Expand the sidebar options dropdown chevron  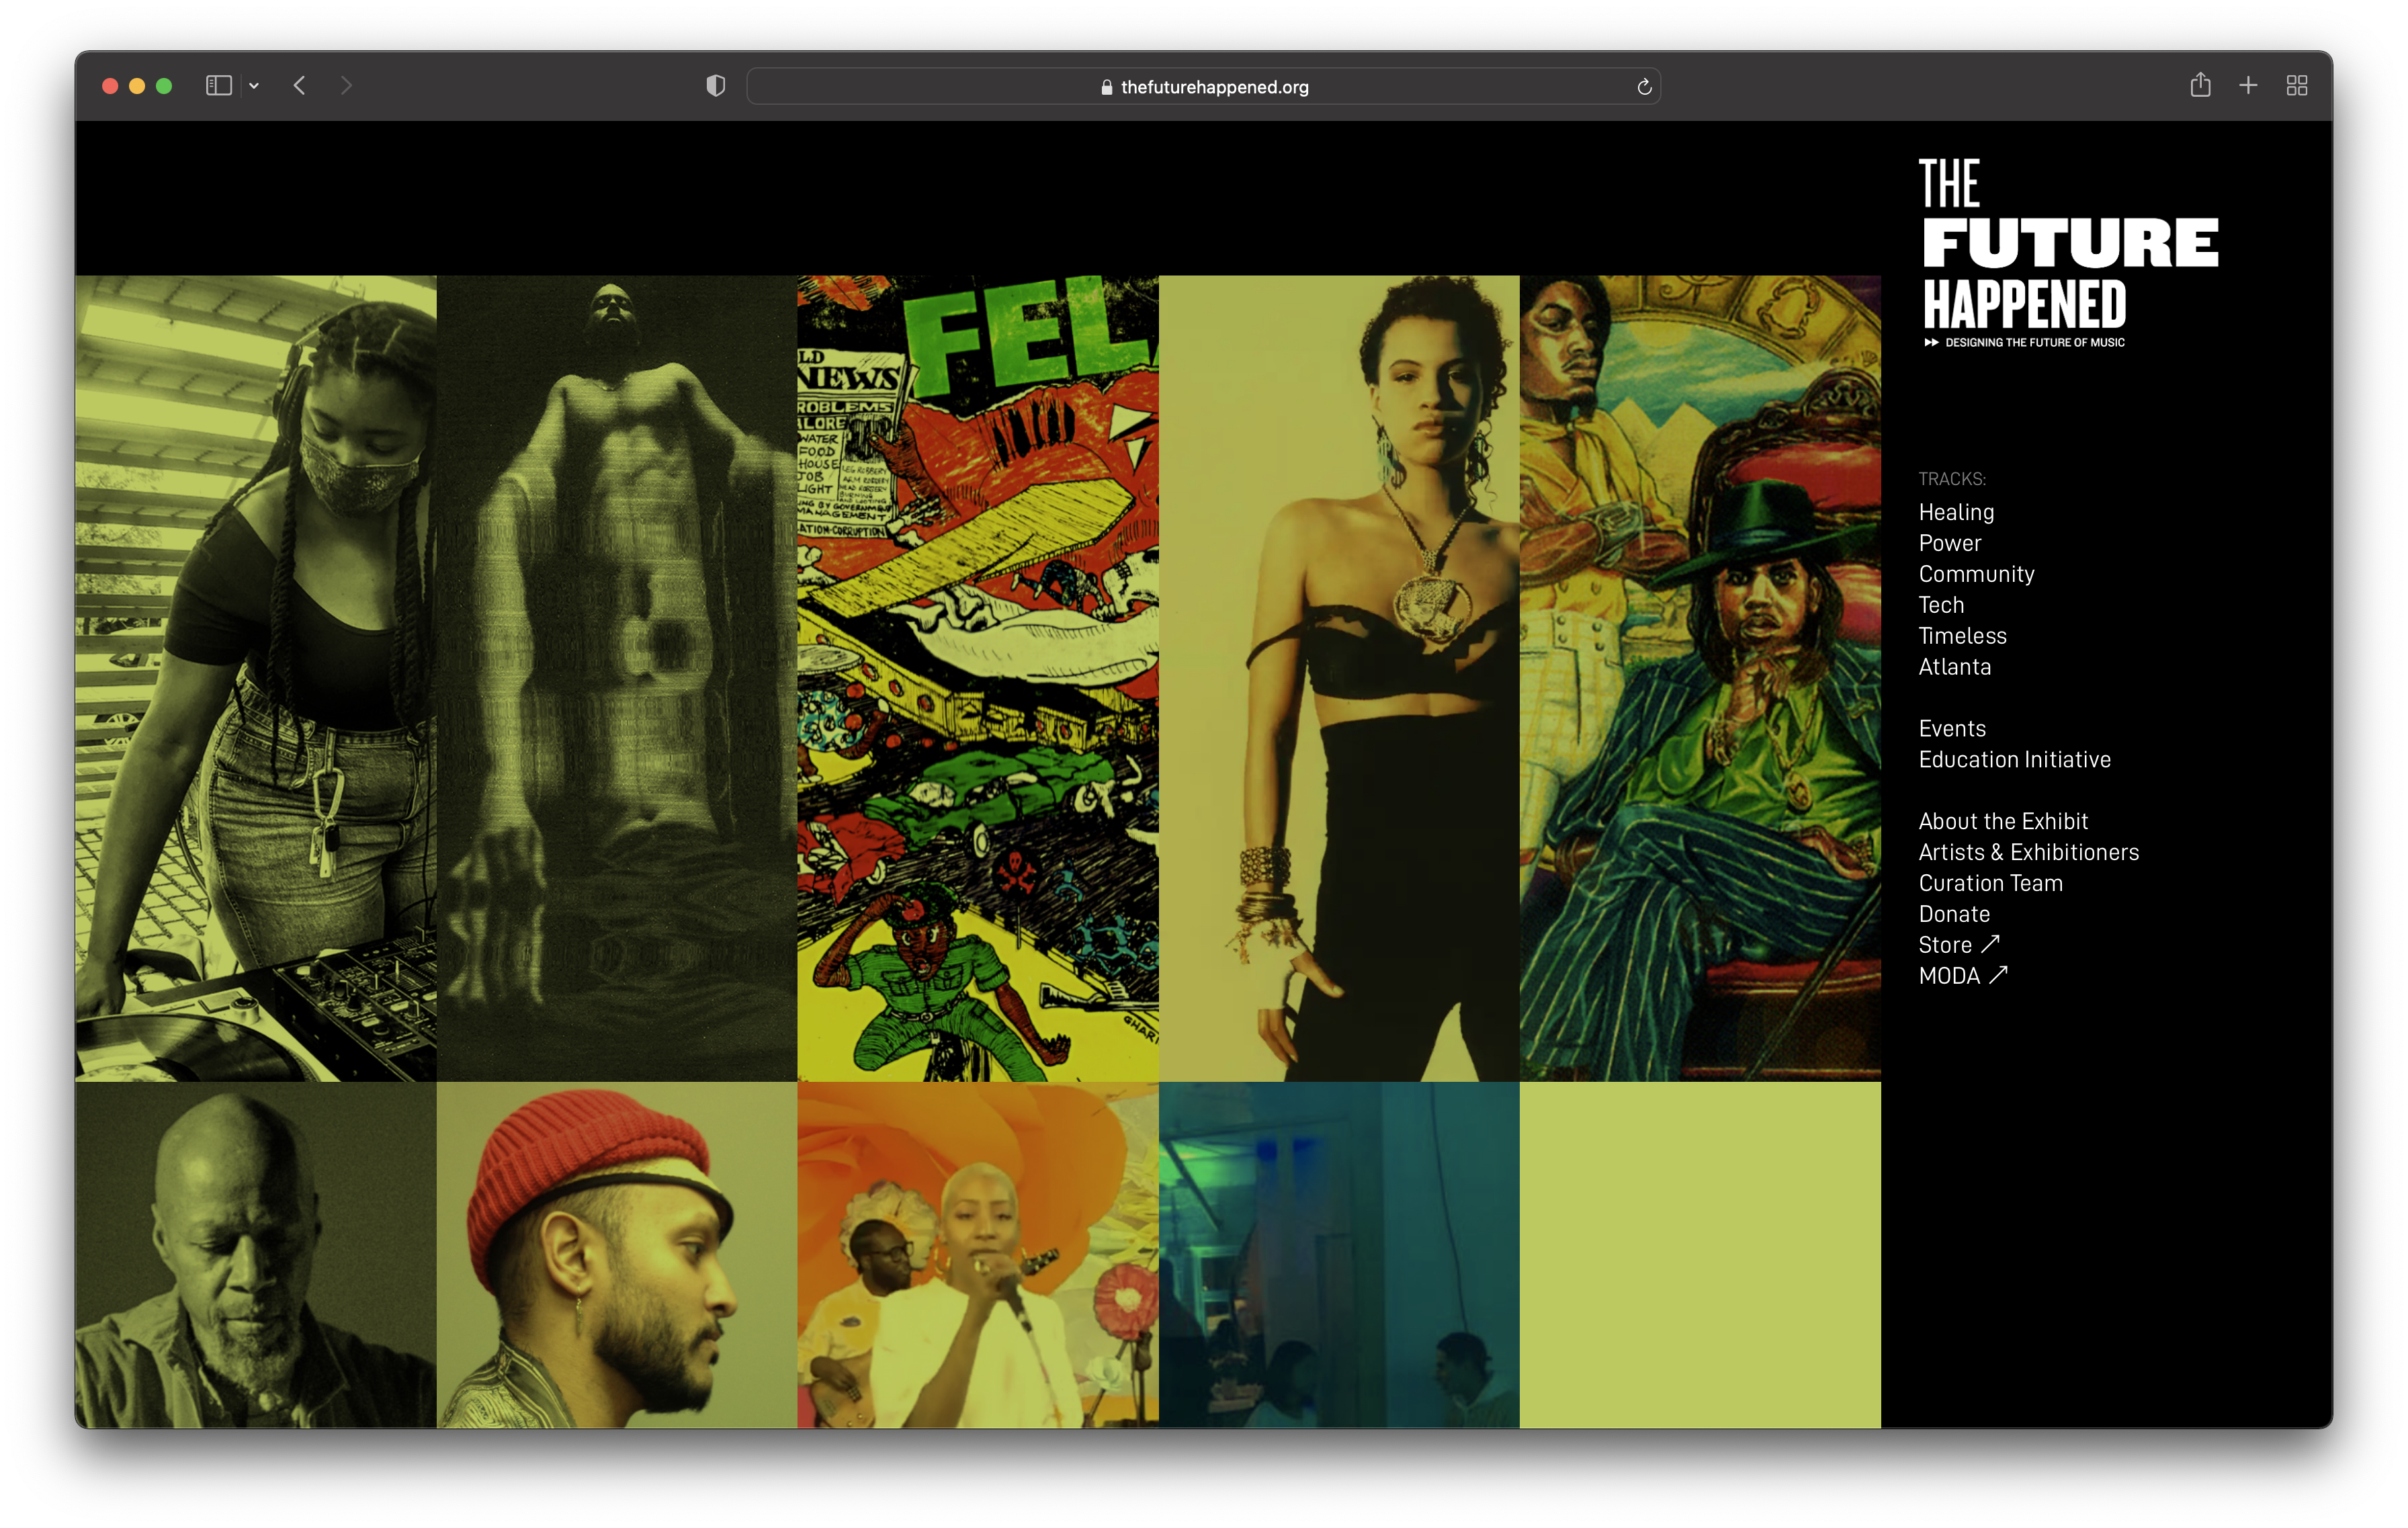point(254,86)
